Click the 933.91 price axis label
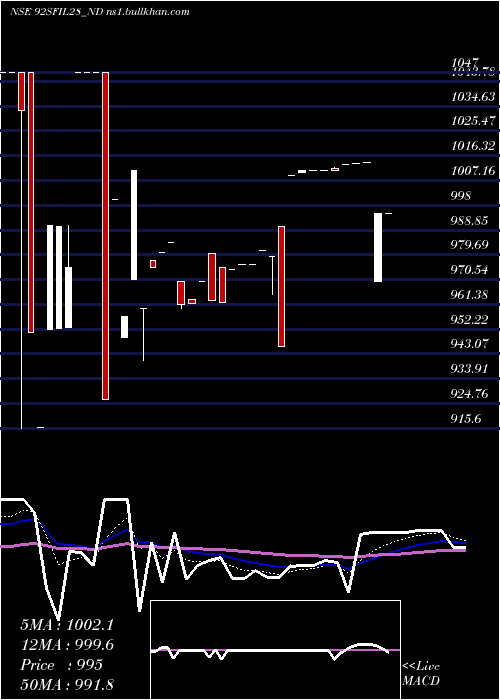 click(x=469, y=369)
